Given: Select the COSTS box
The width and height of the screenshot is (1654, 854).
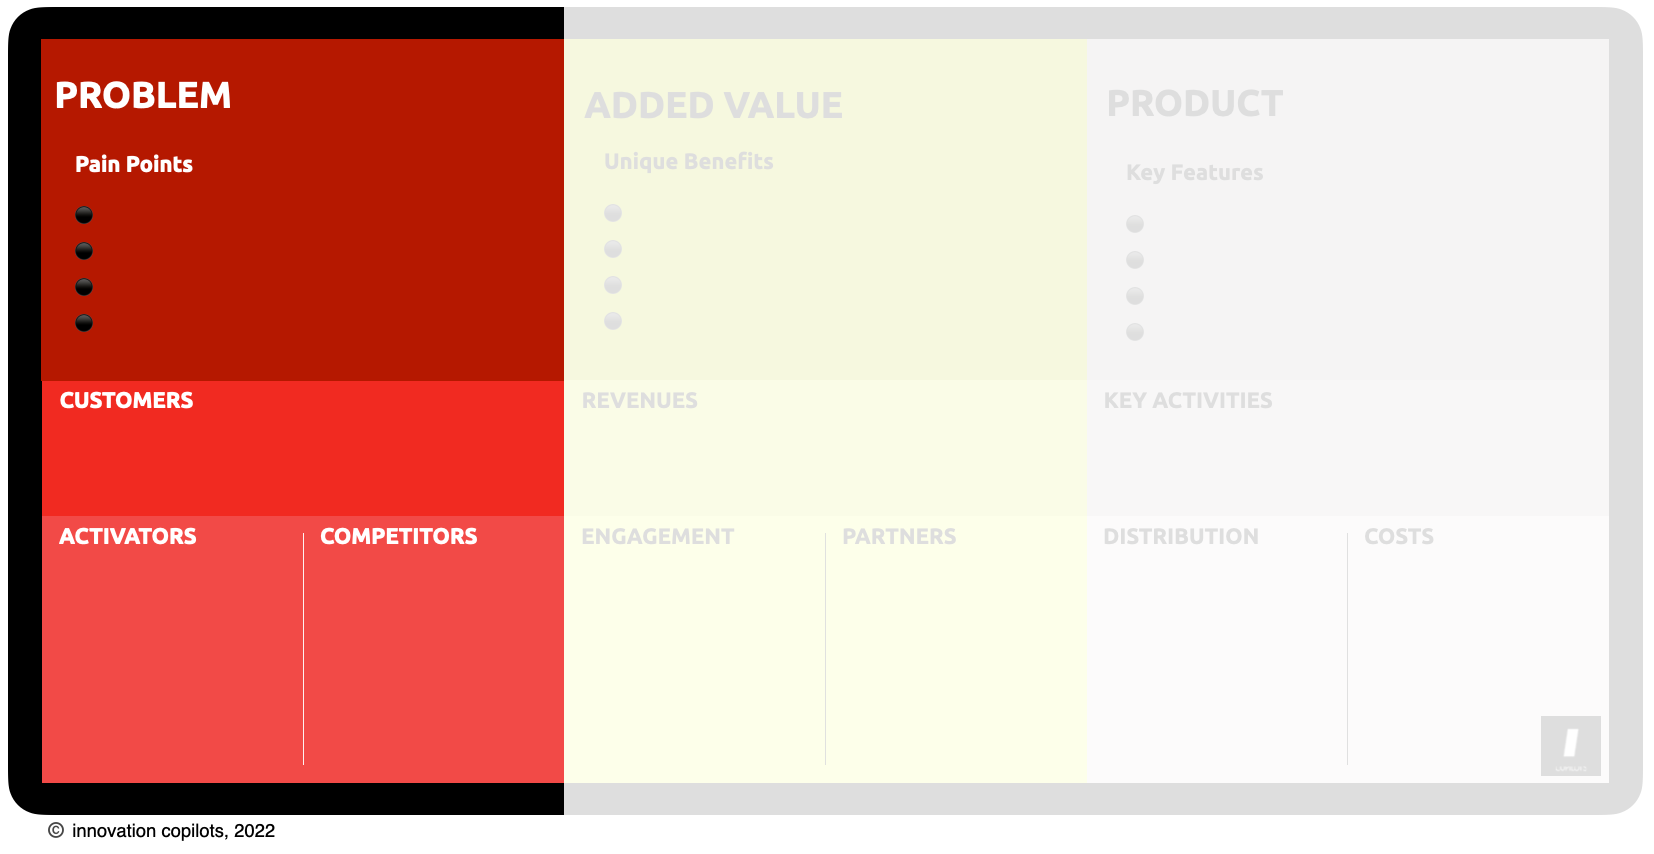Looking at the screenshot, I should point(1478,649).
